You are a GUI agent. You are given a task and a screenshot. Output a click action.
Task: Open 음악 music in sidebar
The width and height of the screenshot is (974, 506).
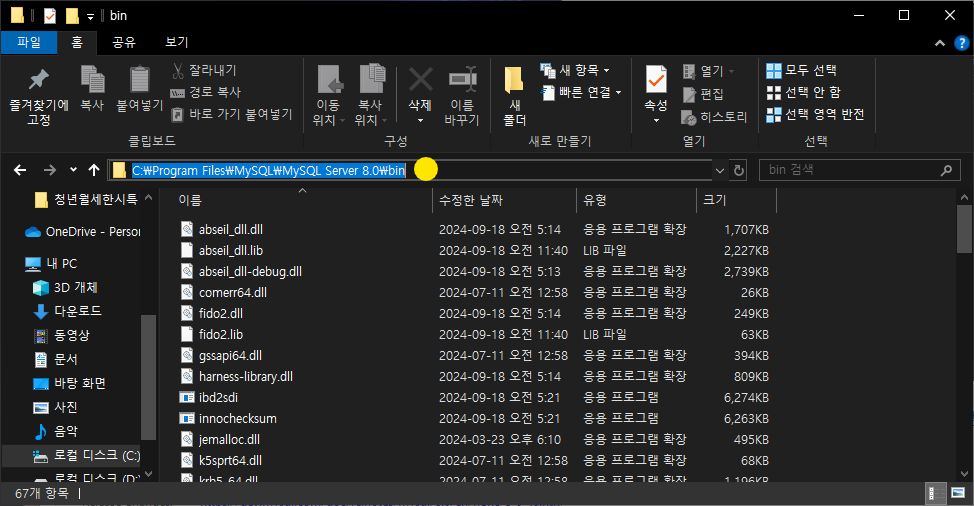(x=55, y=431)
